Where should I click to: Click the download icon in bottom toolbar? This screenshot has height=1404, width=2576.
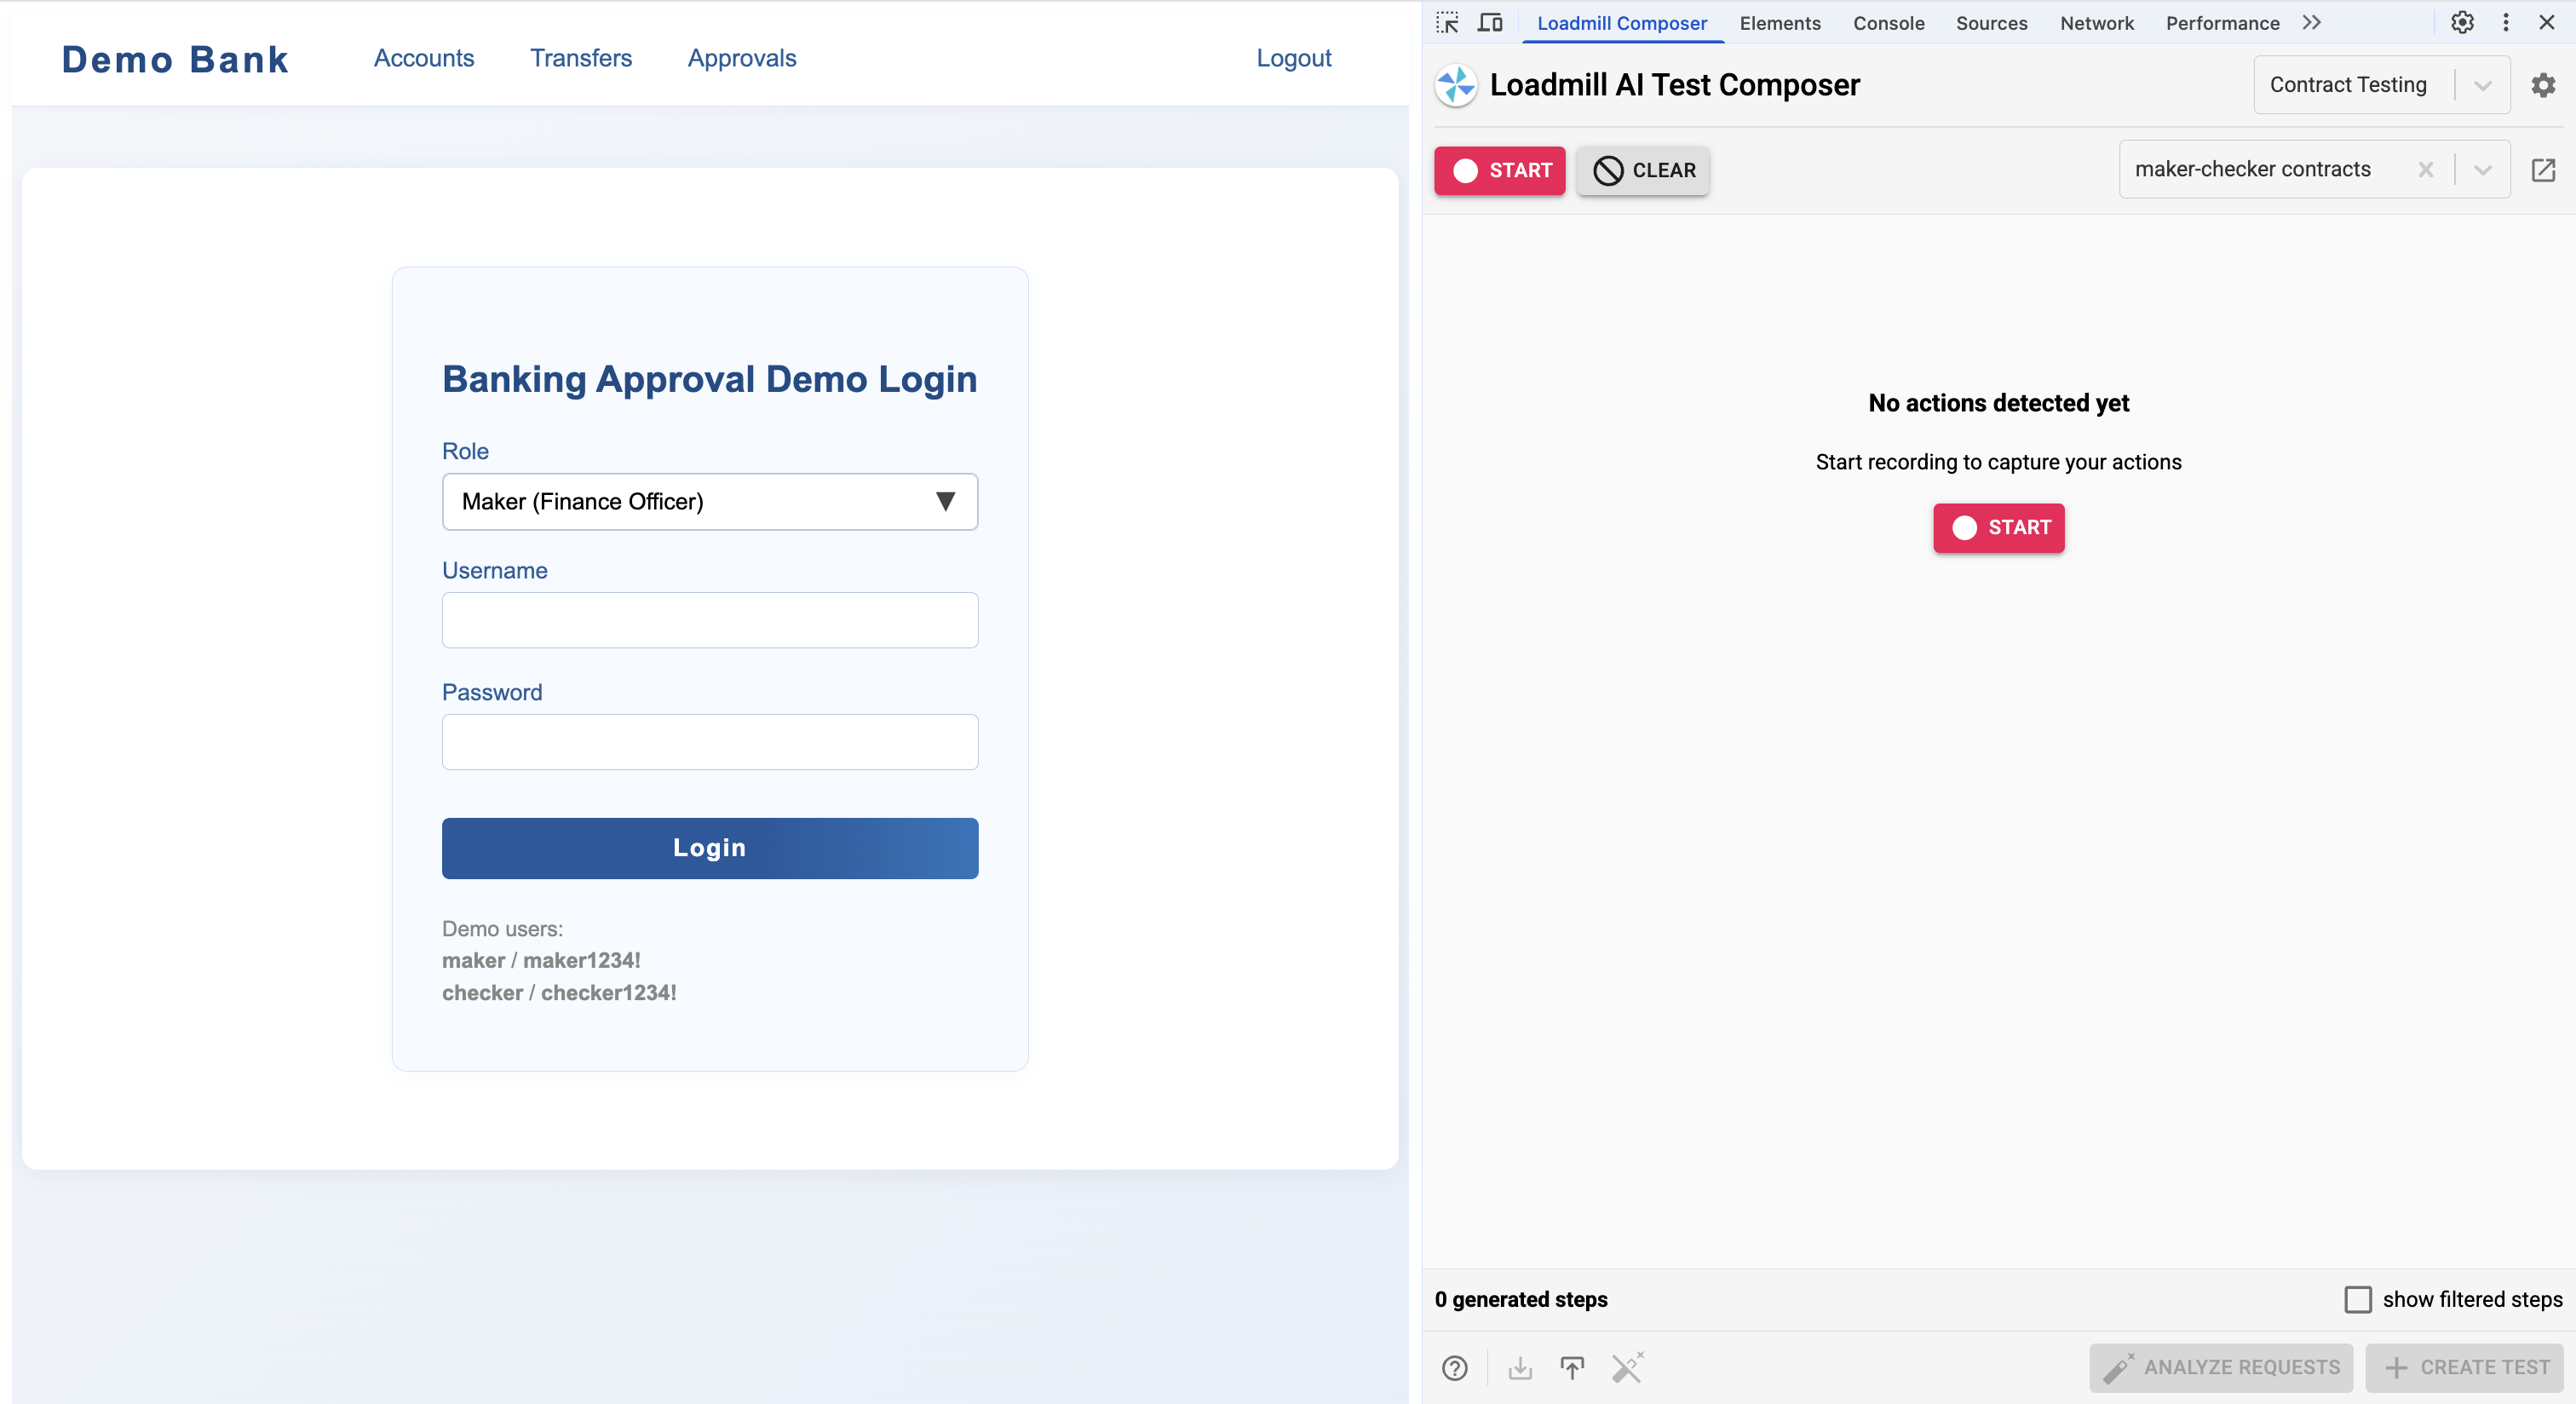click(1520, 1368)
